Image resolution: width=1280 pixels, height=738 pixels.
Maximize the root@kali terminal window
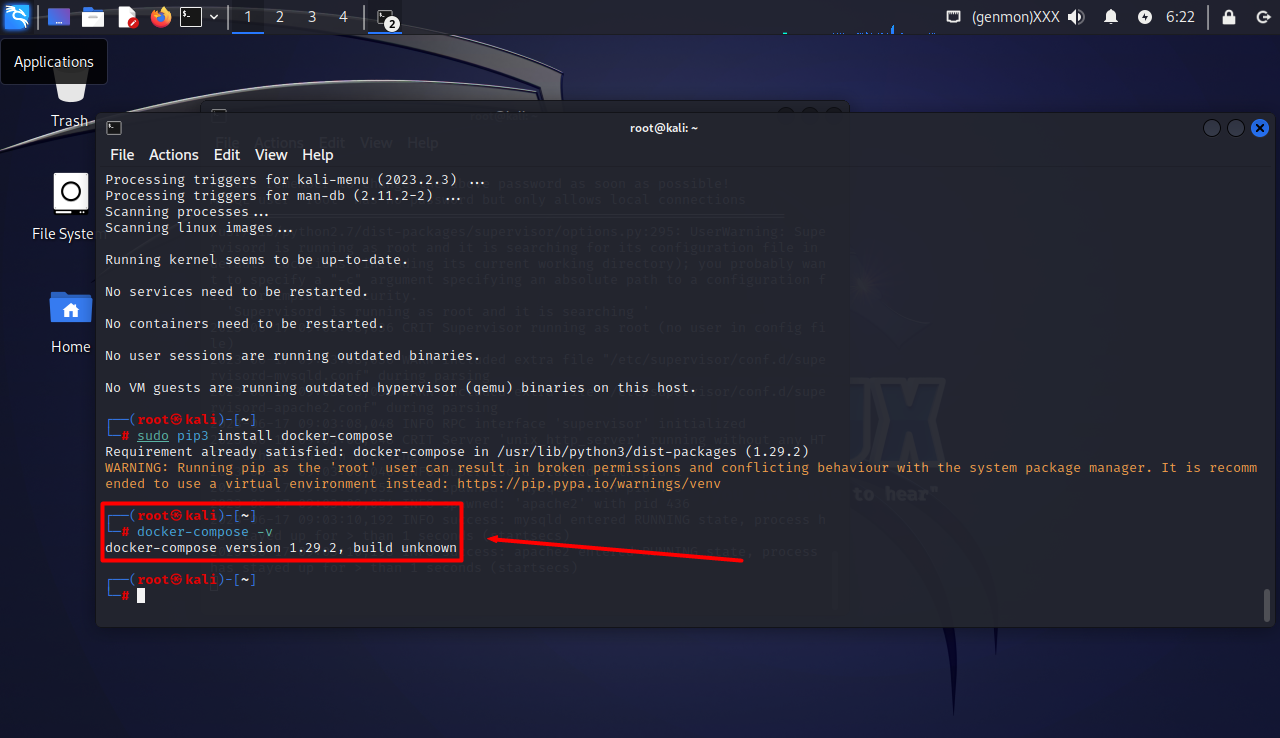click(x=1236, y=128)
